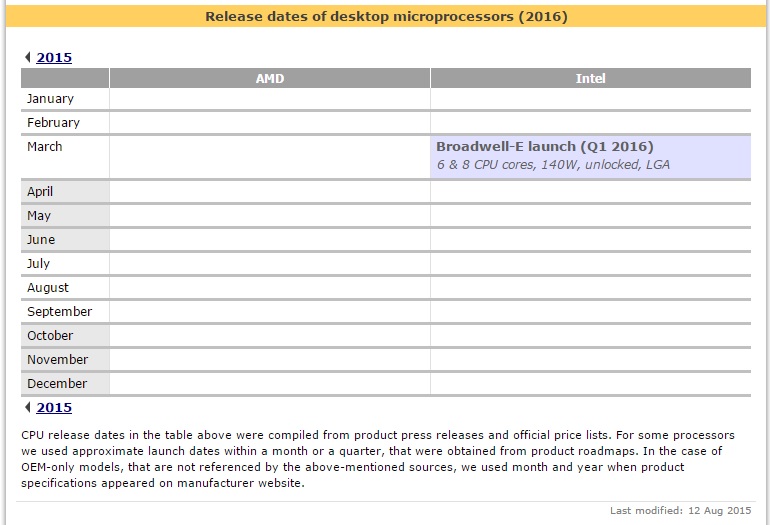
Task: Click the left arrow icon below the table
Action: point(28,407)
